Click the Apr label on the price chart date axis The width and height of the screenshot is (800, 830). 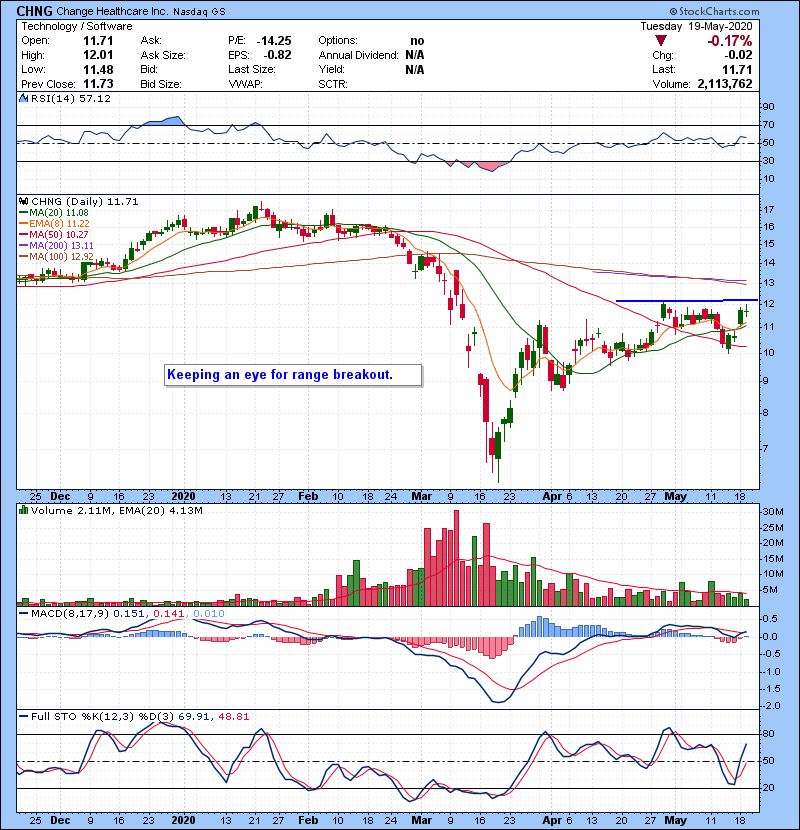pos(552,497)
